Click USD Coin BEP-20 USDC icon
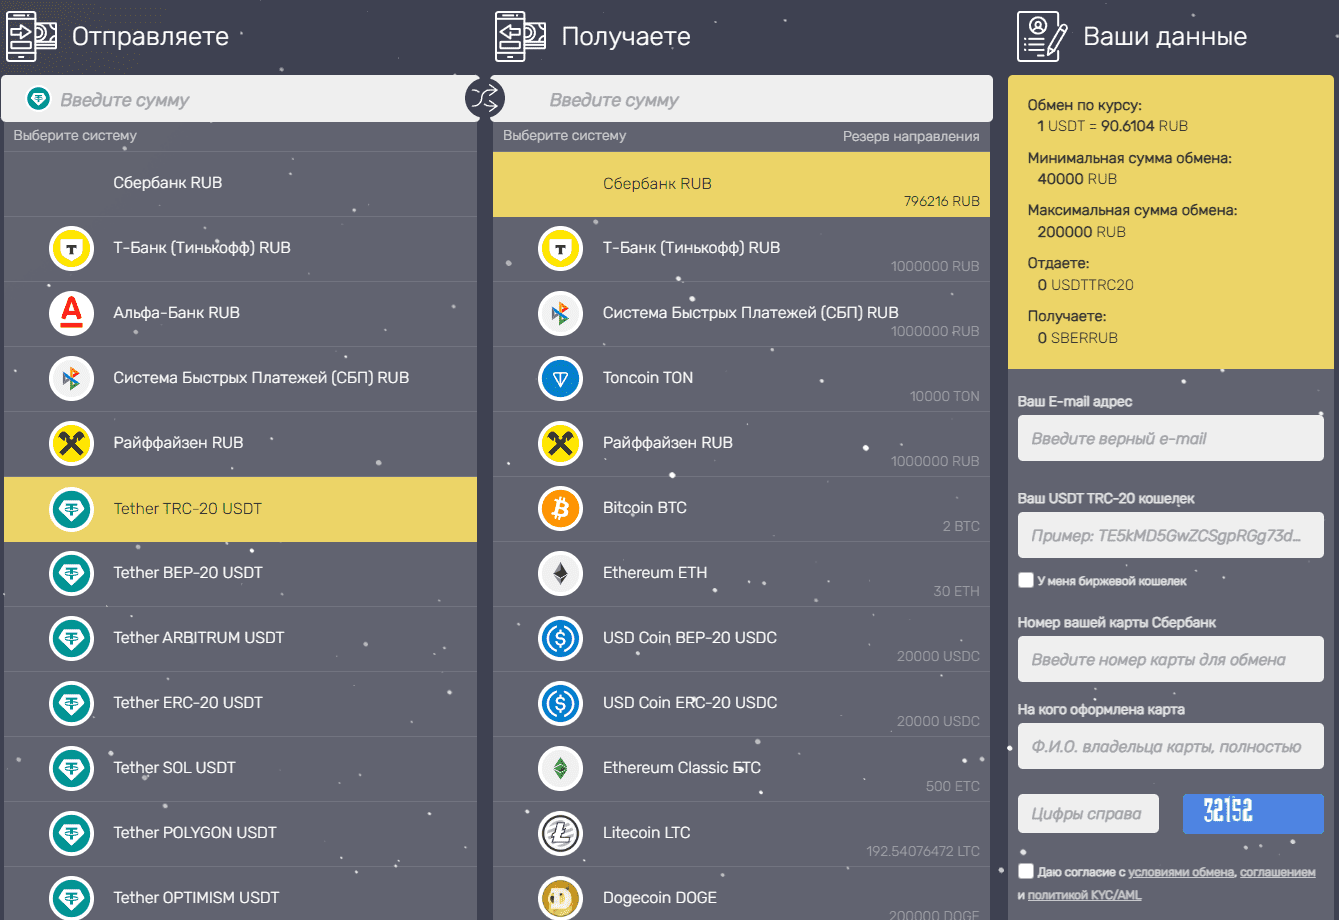Viewport: 1339px width, 920px height. click(560, 638)
